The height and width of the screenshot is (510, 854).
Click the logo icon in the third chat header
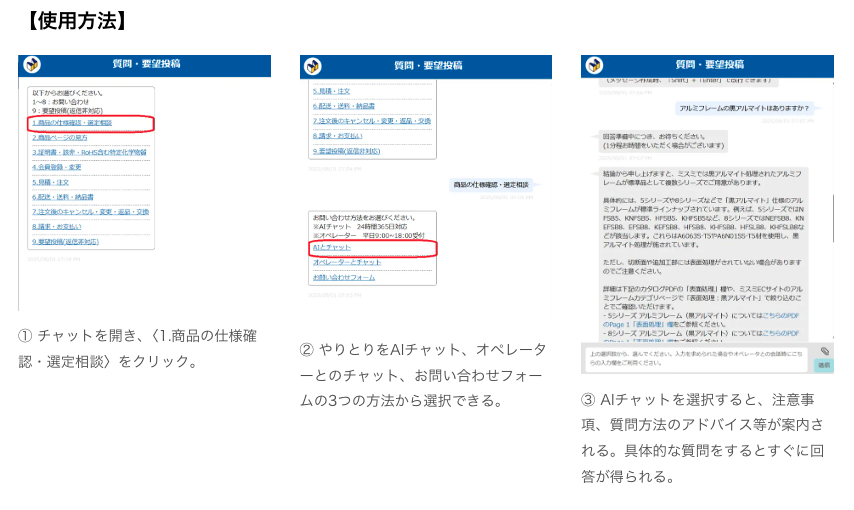click(x=595, y=66)
